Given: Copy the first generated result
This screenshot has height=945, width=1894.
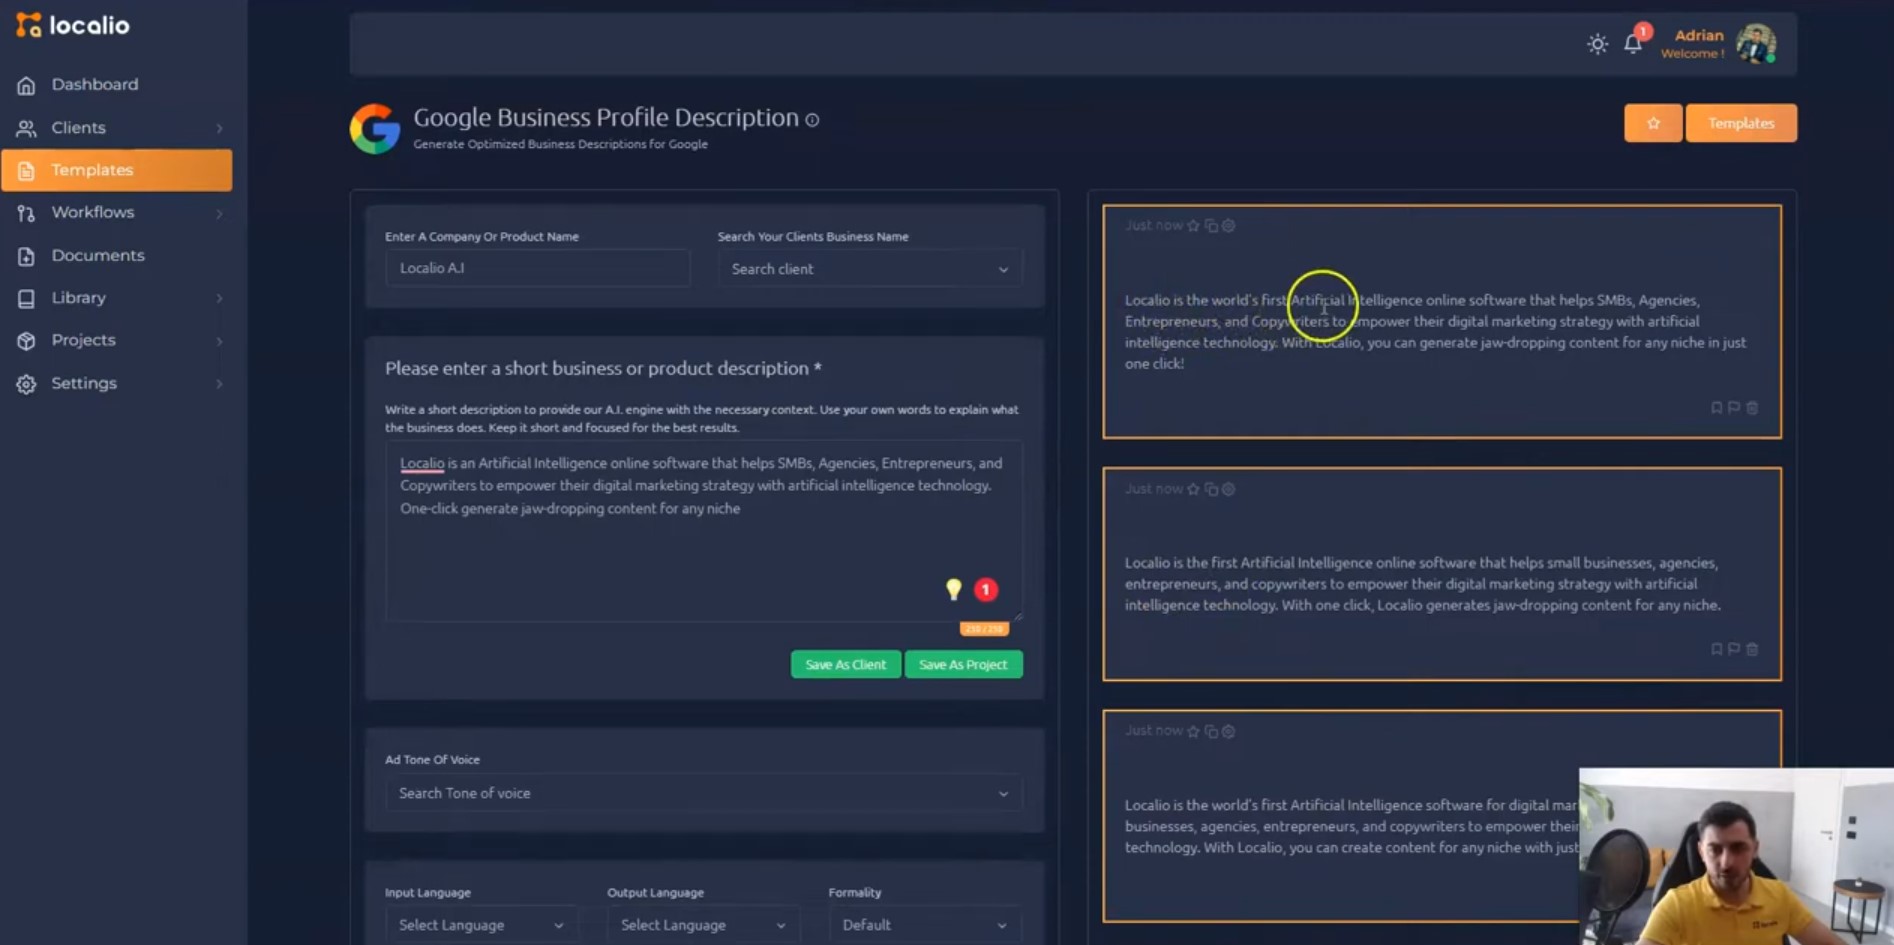Looking at the screenshot, I should 1211,226.
